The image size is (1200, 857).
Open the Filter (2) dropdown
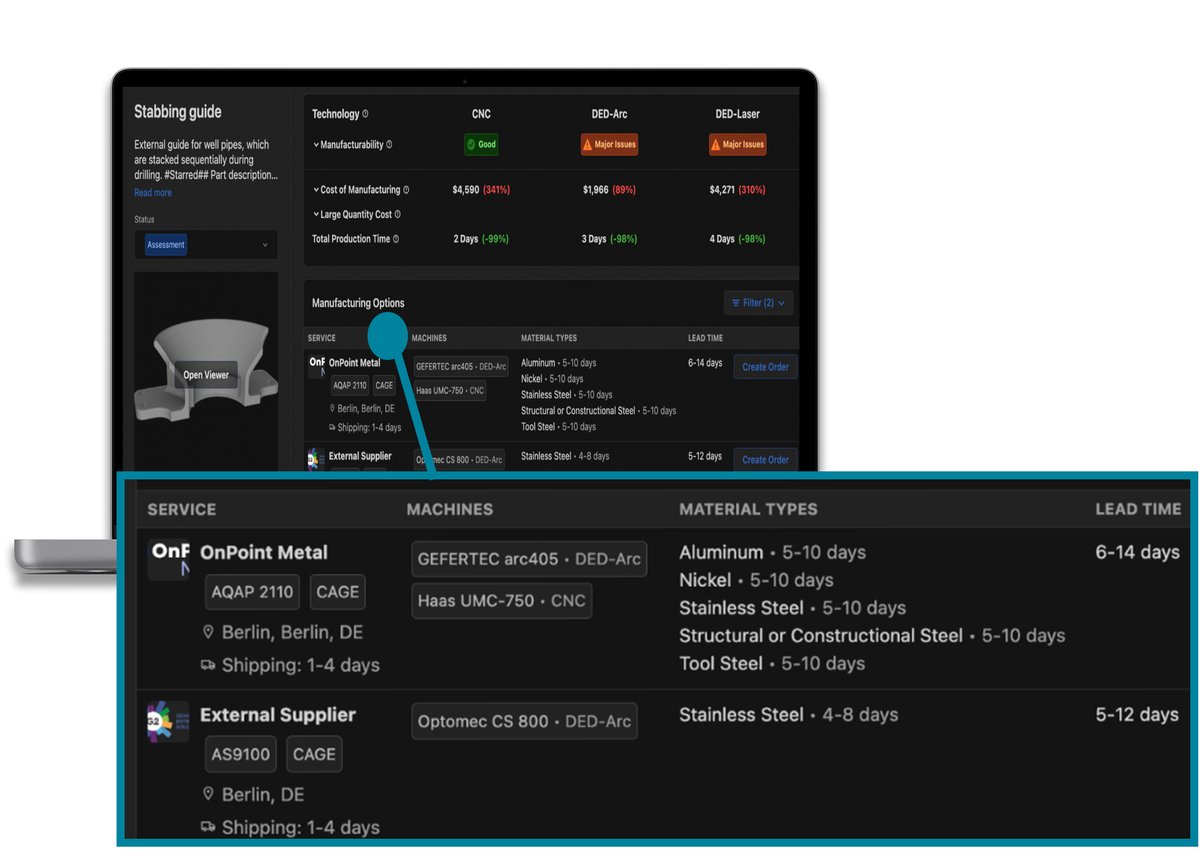tap(758, 303)
